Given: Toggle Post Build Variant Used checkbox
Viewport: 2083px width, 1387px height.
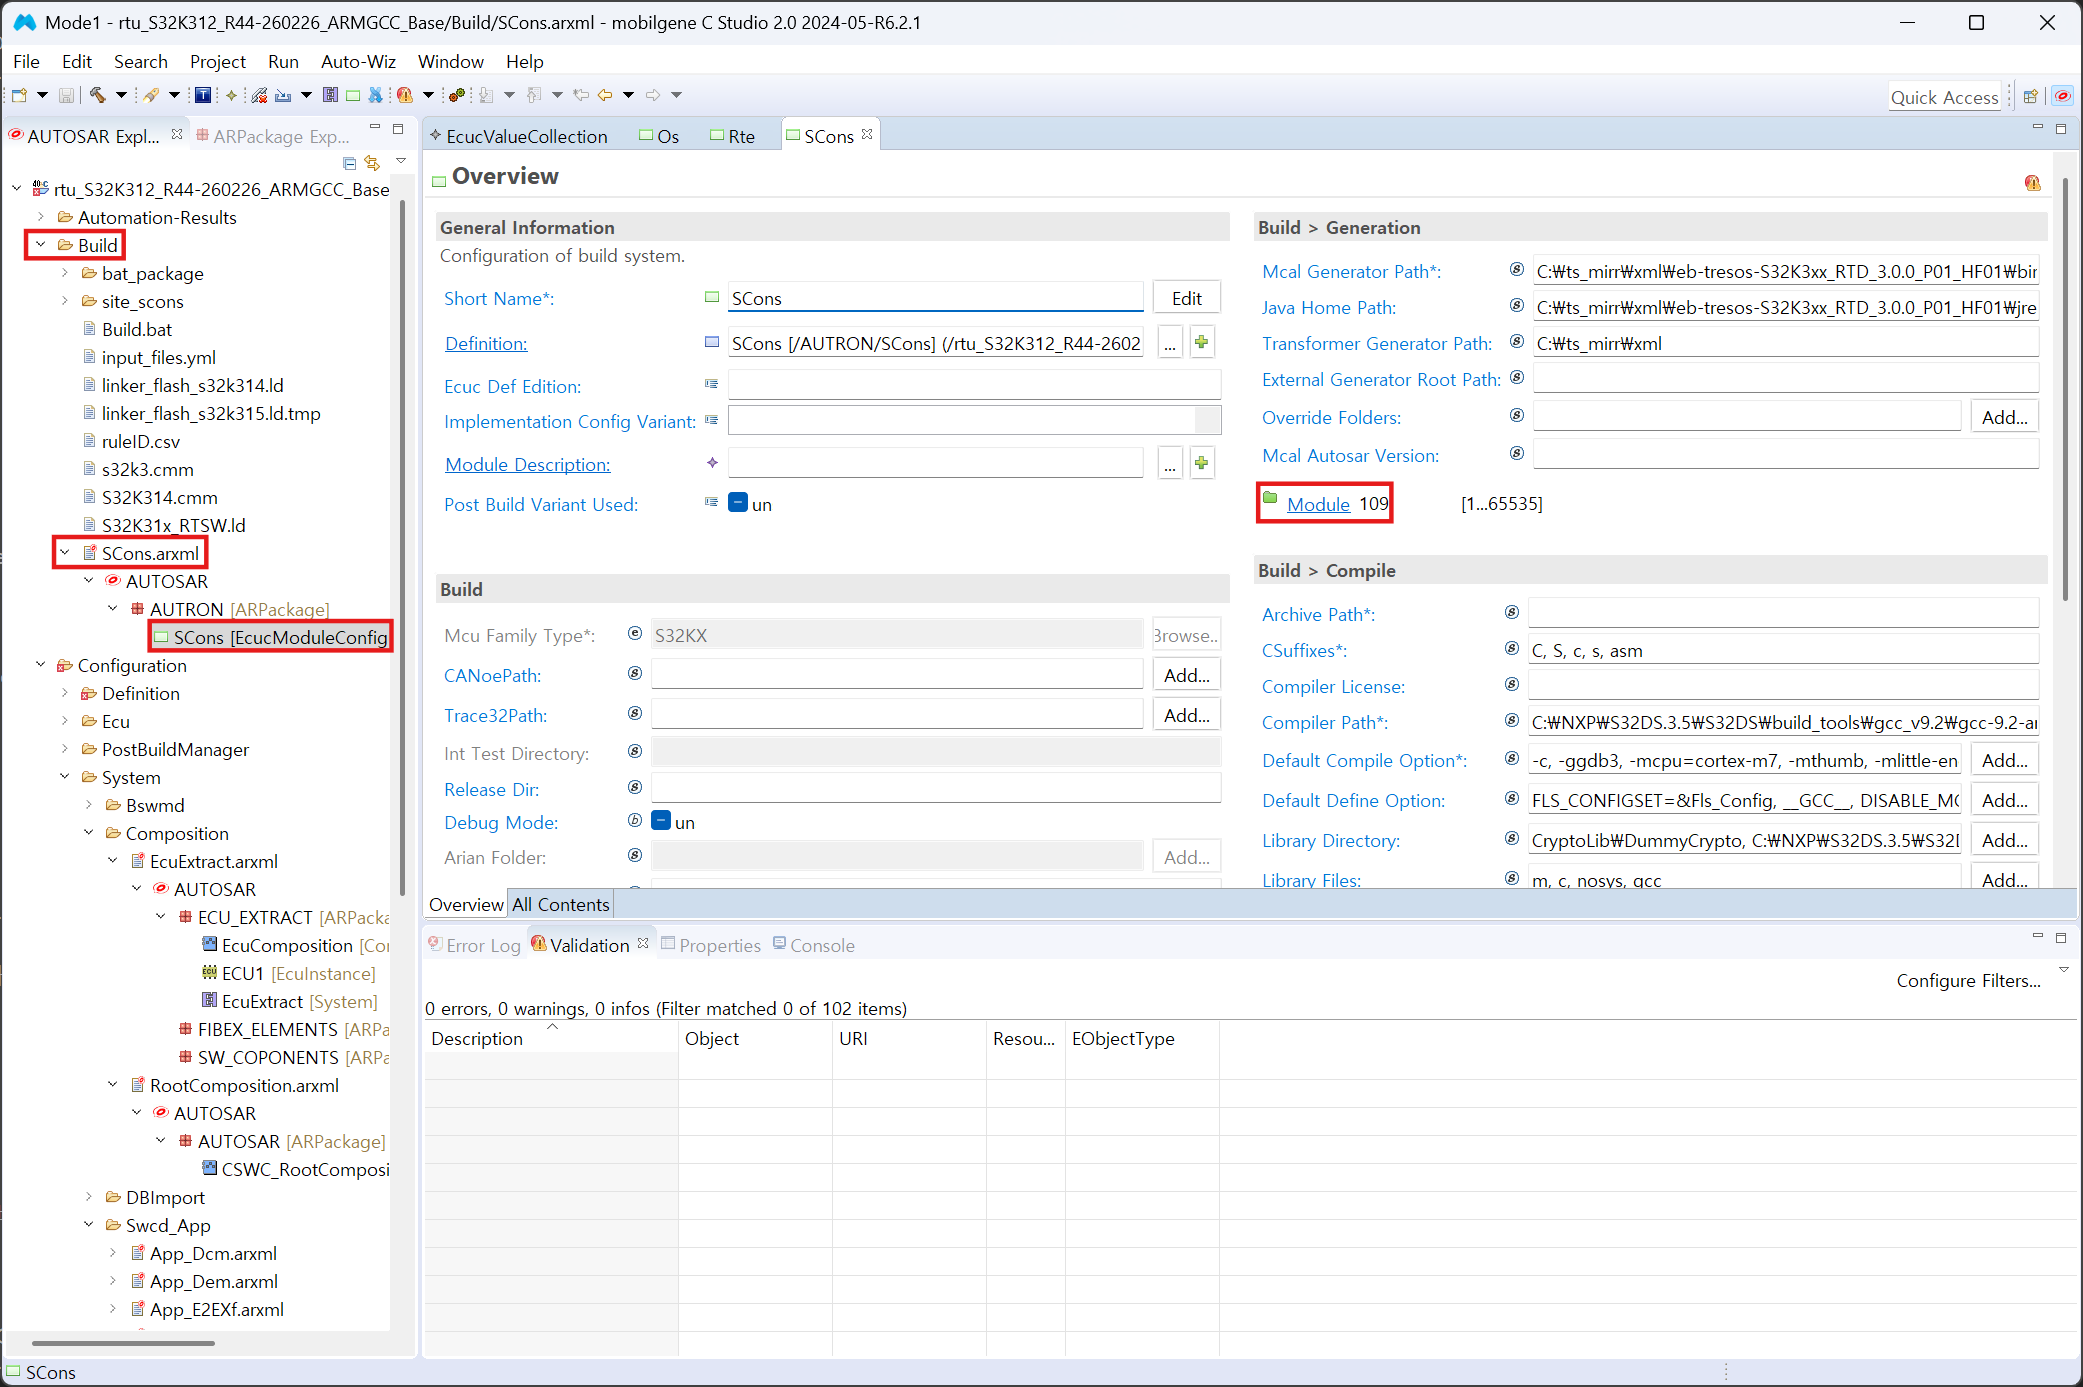Looking at the screenshot, I should coord(738,503).
